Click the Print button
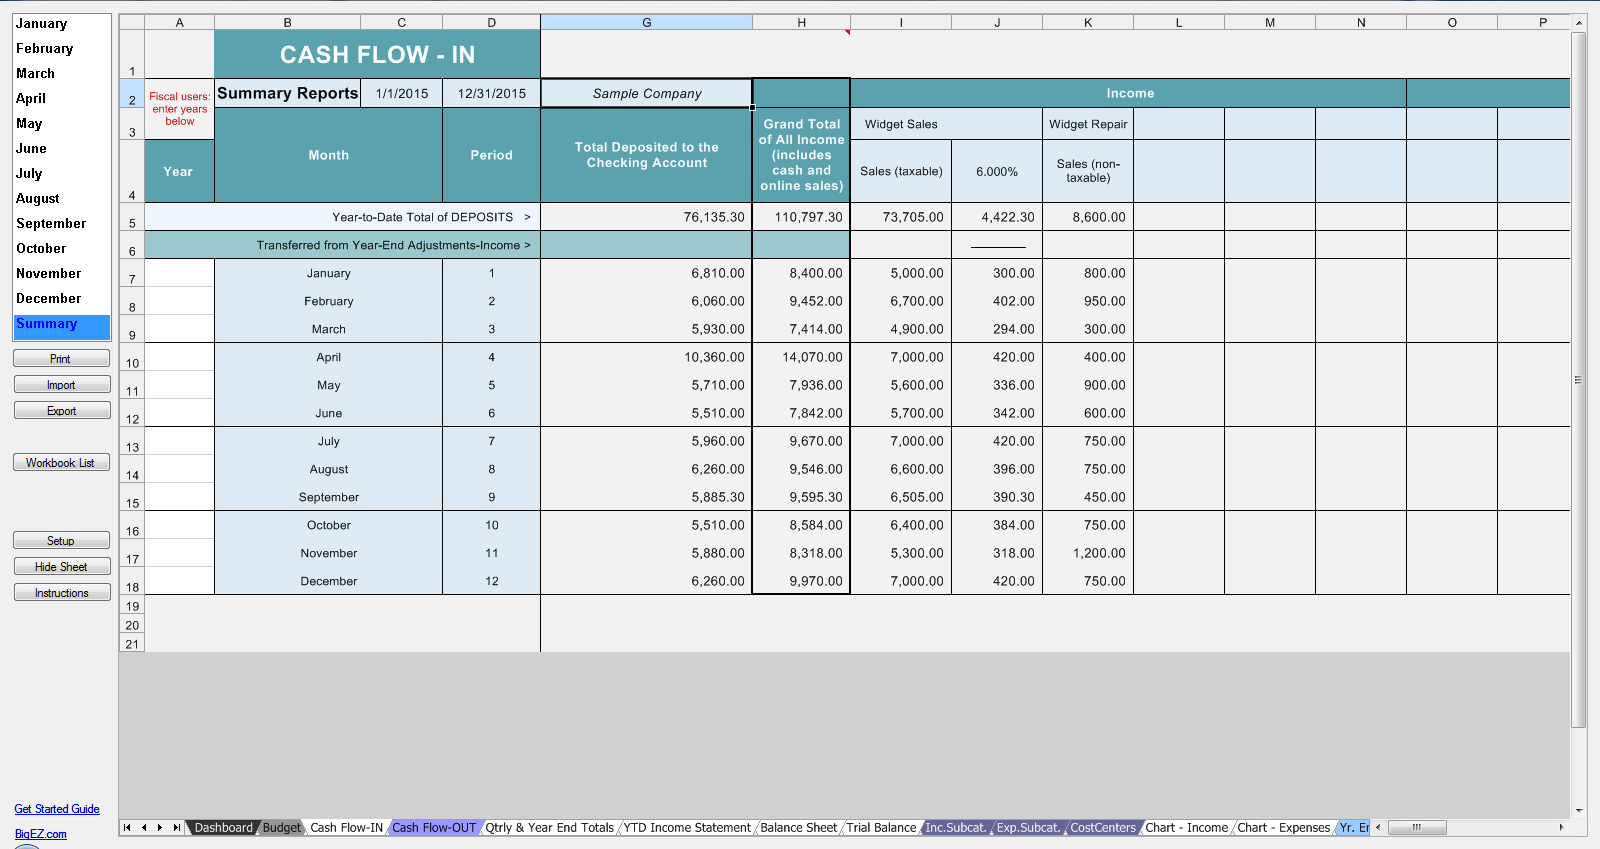 click(x=61, y=359)
